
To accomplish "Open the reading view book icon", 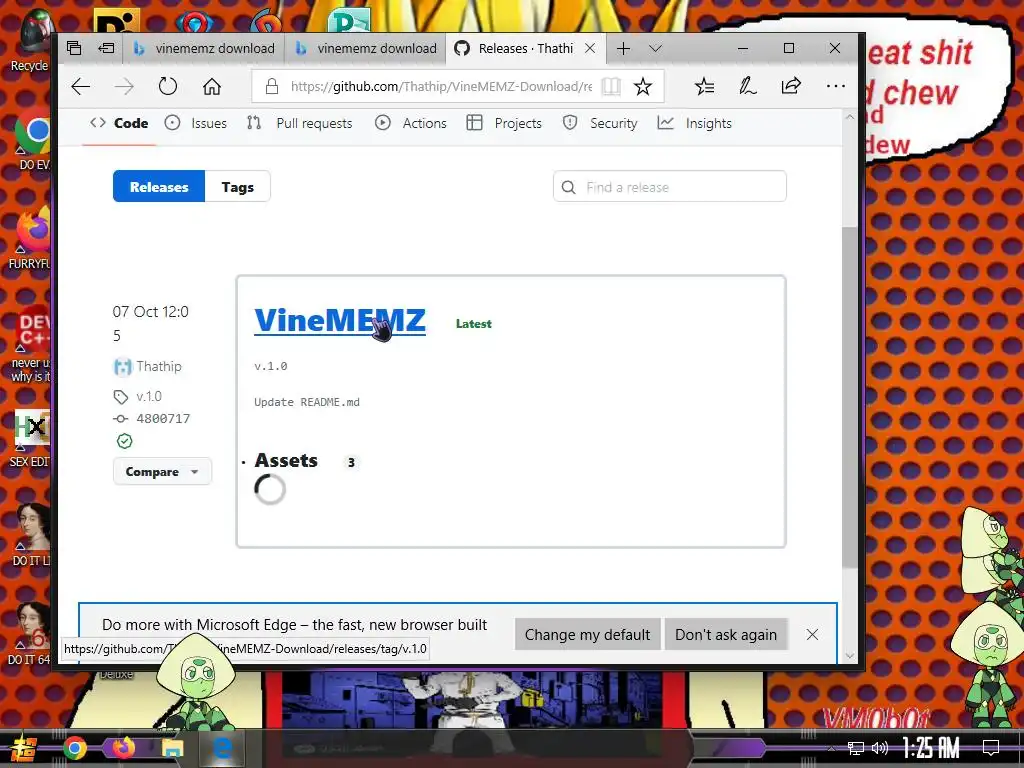I will [611, 86].
